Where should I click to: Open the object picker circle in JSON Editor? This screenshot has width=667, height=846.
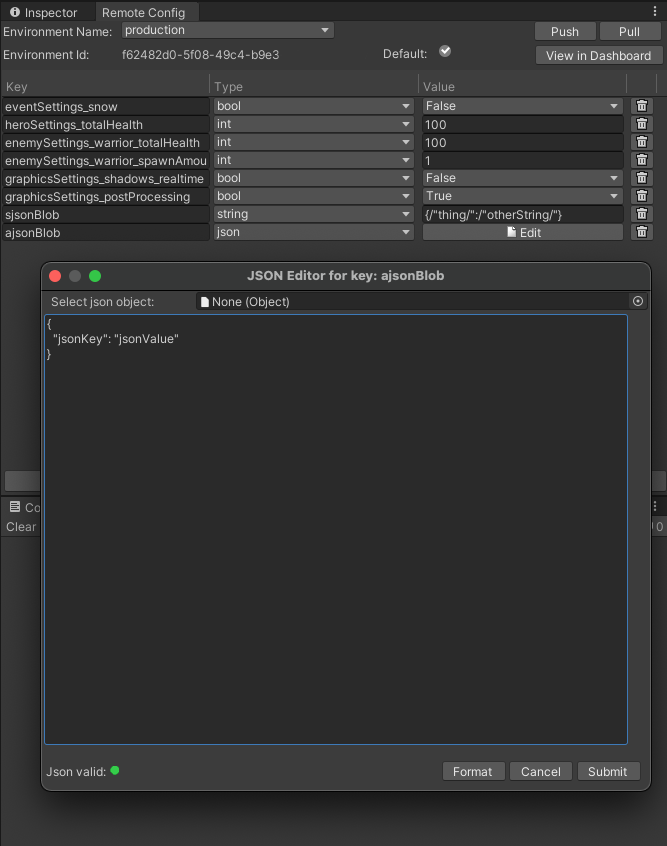coord(638,301)
